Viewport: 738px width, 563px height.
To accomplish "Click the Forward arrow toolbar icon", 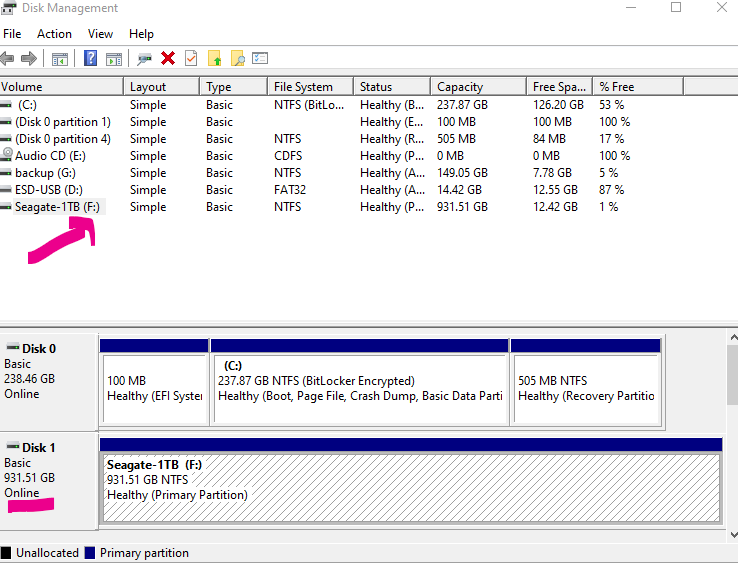I will coord(29,59).
